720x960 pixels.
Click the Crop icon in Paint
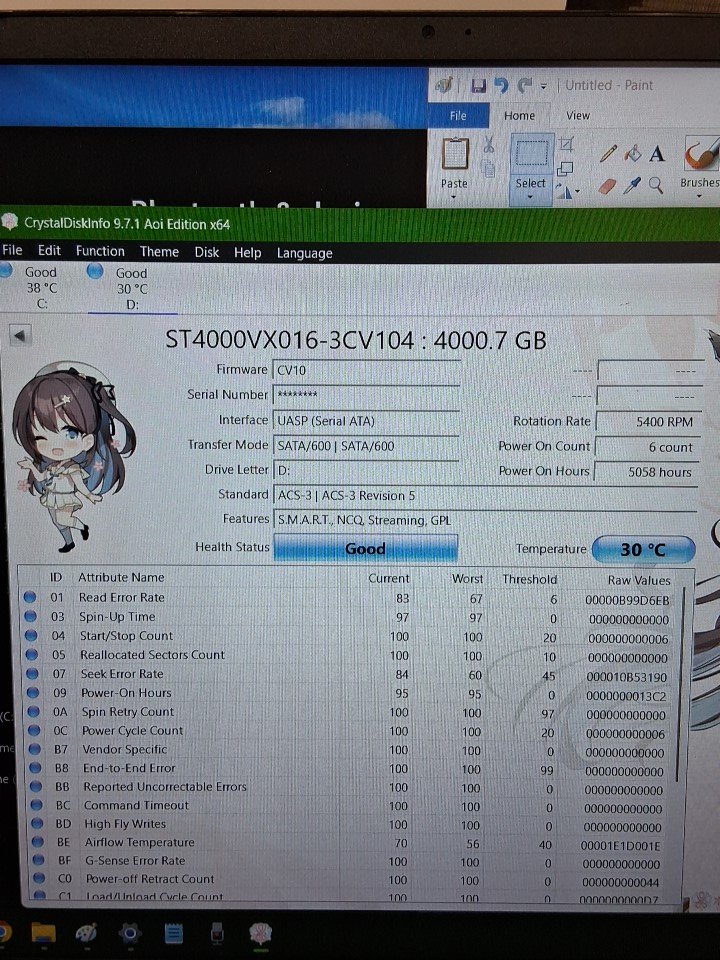[567, 144]
